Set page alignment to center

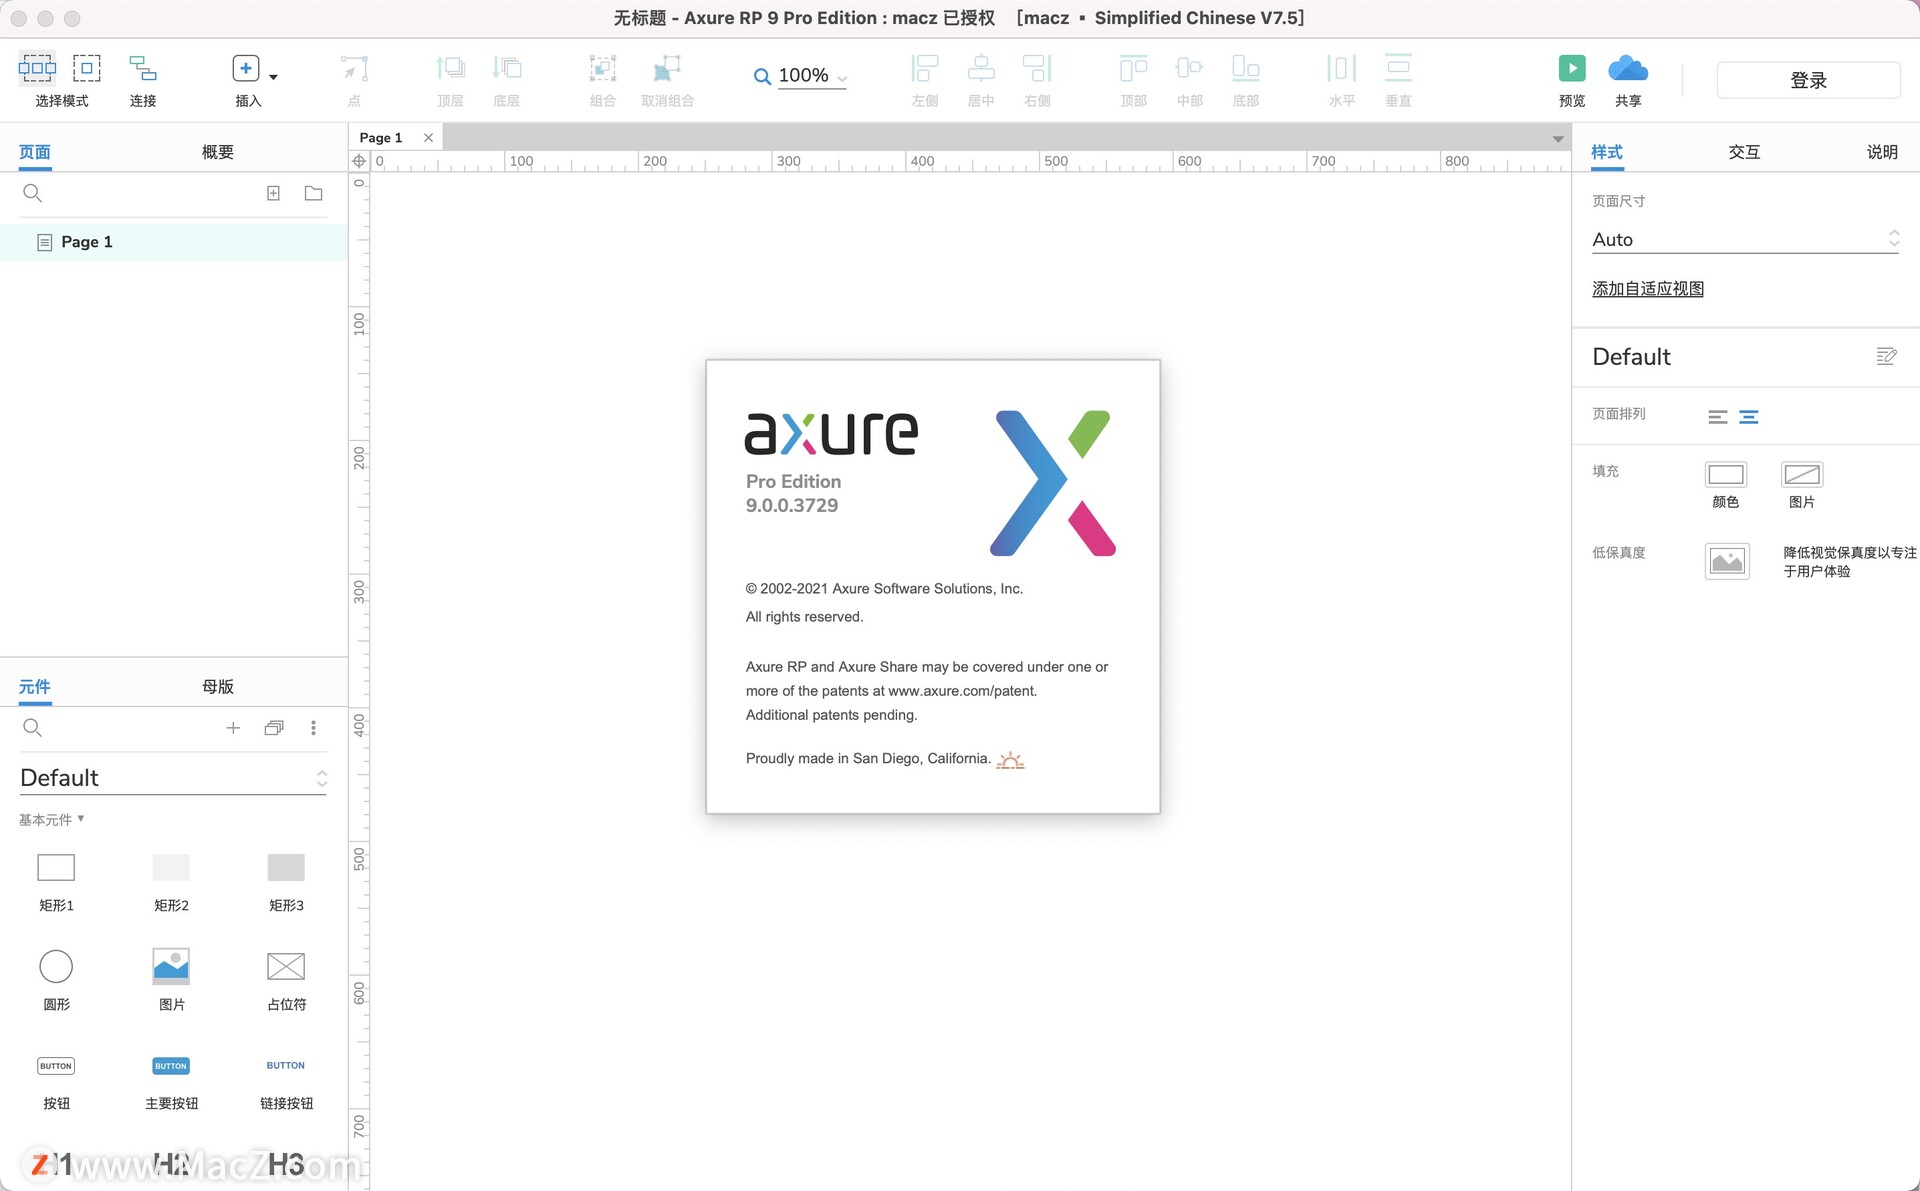click(x=1749, y=417)
